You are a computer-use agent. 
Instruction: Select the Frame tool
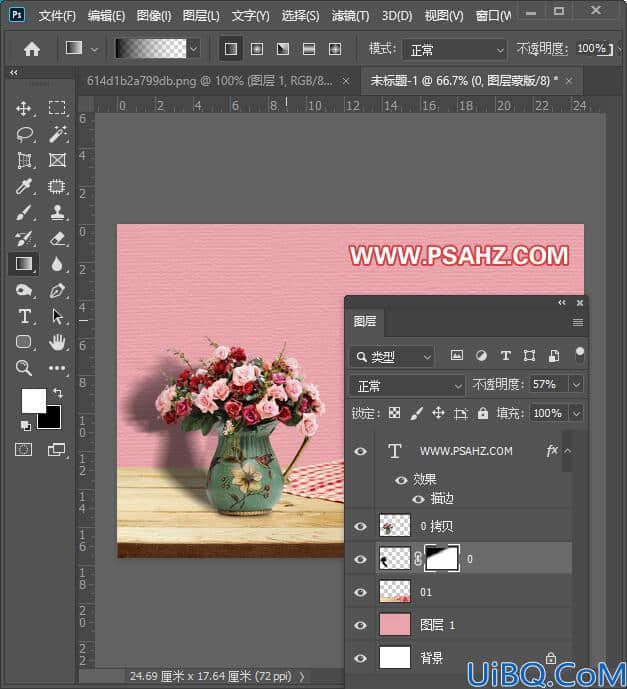pos(58,160)
